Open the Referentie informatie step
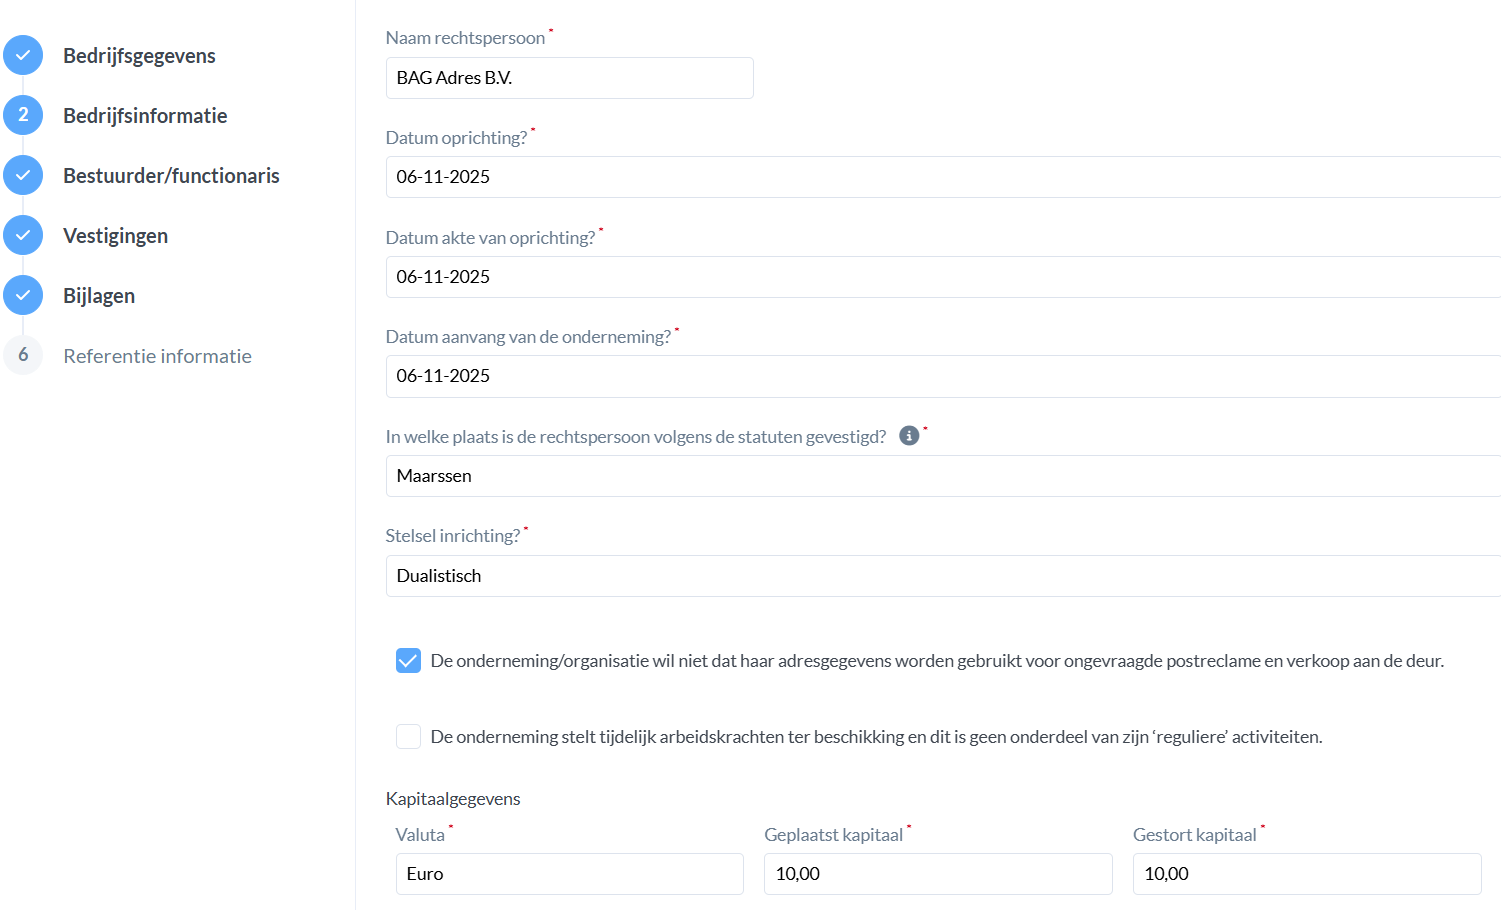 click(x=157, y=356)
